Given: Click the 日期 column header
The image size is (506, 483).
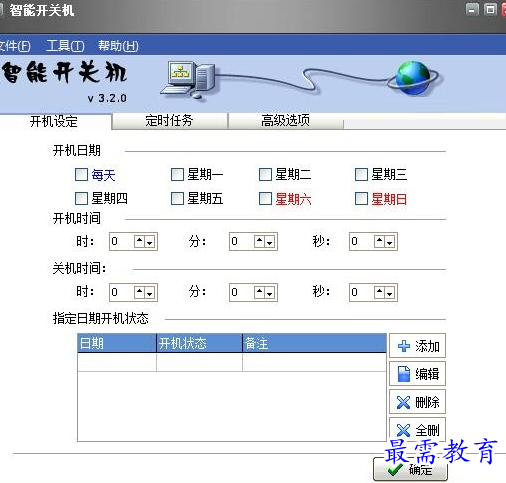Looking at the screenshot, I should (117, 343).
